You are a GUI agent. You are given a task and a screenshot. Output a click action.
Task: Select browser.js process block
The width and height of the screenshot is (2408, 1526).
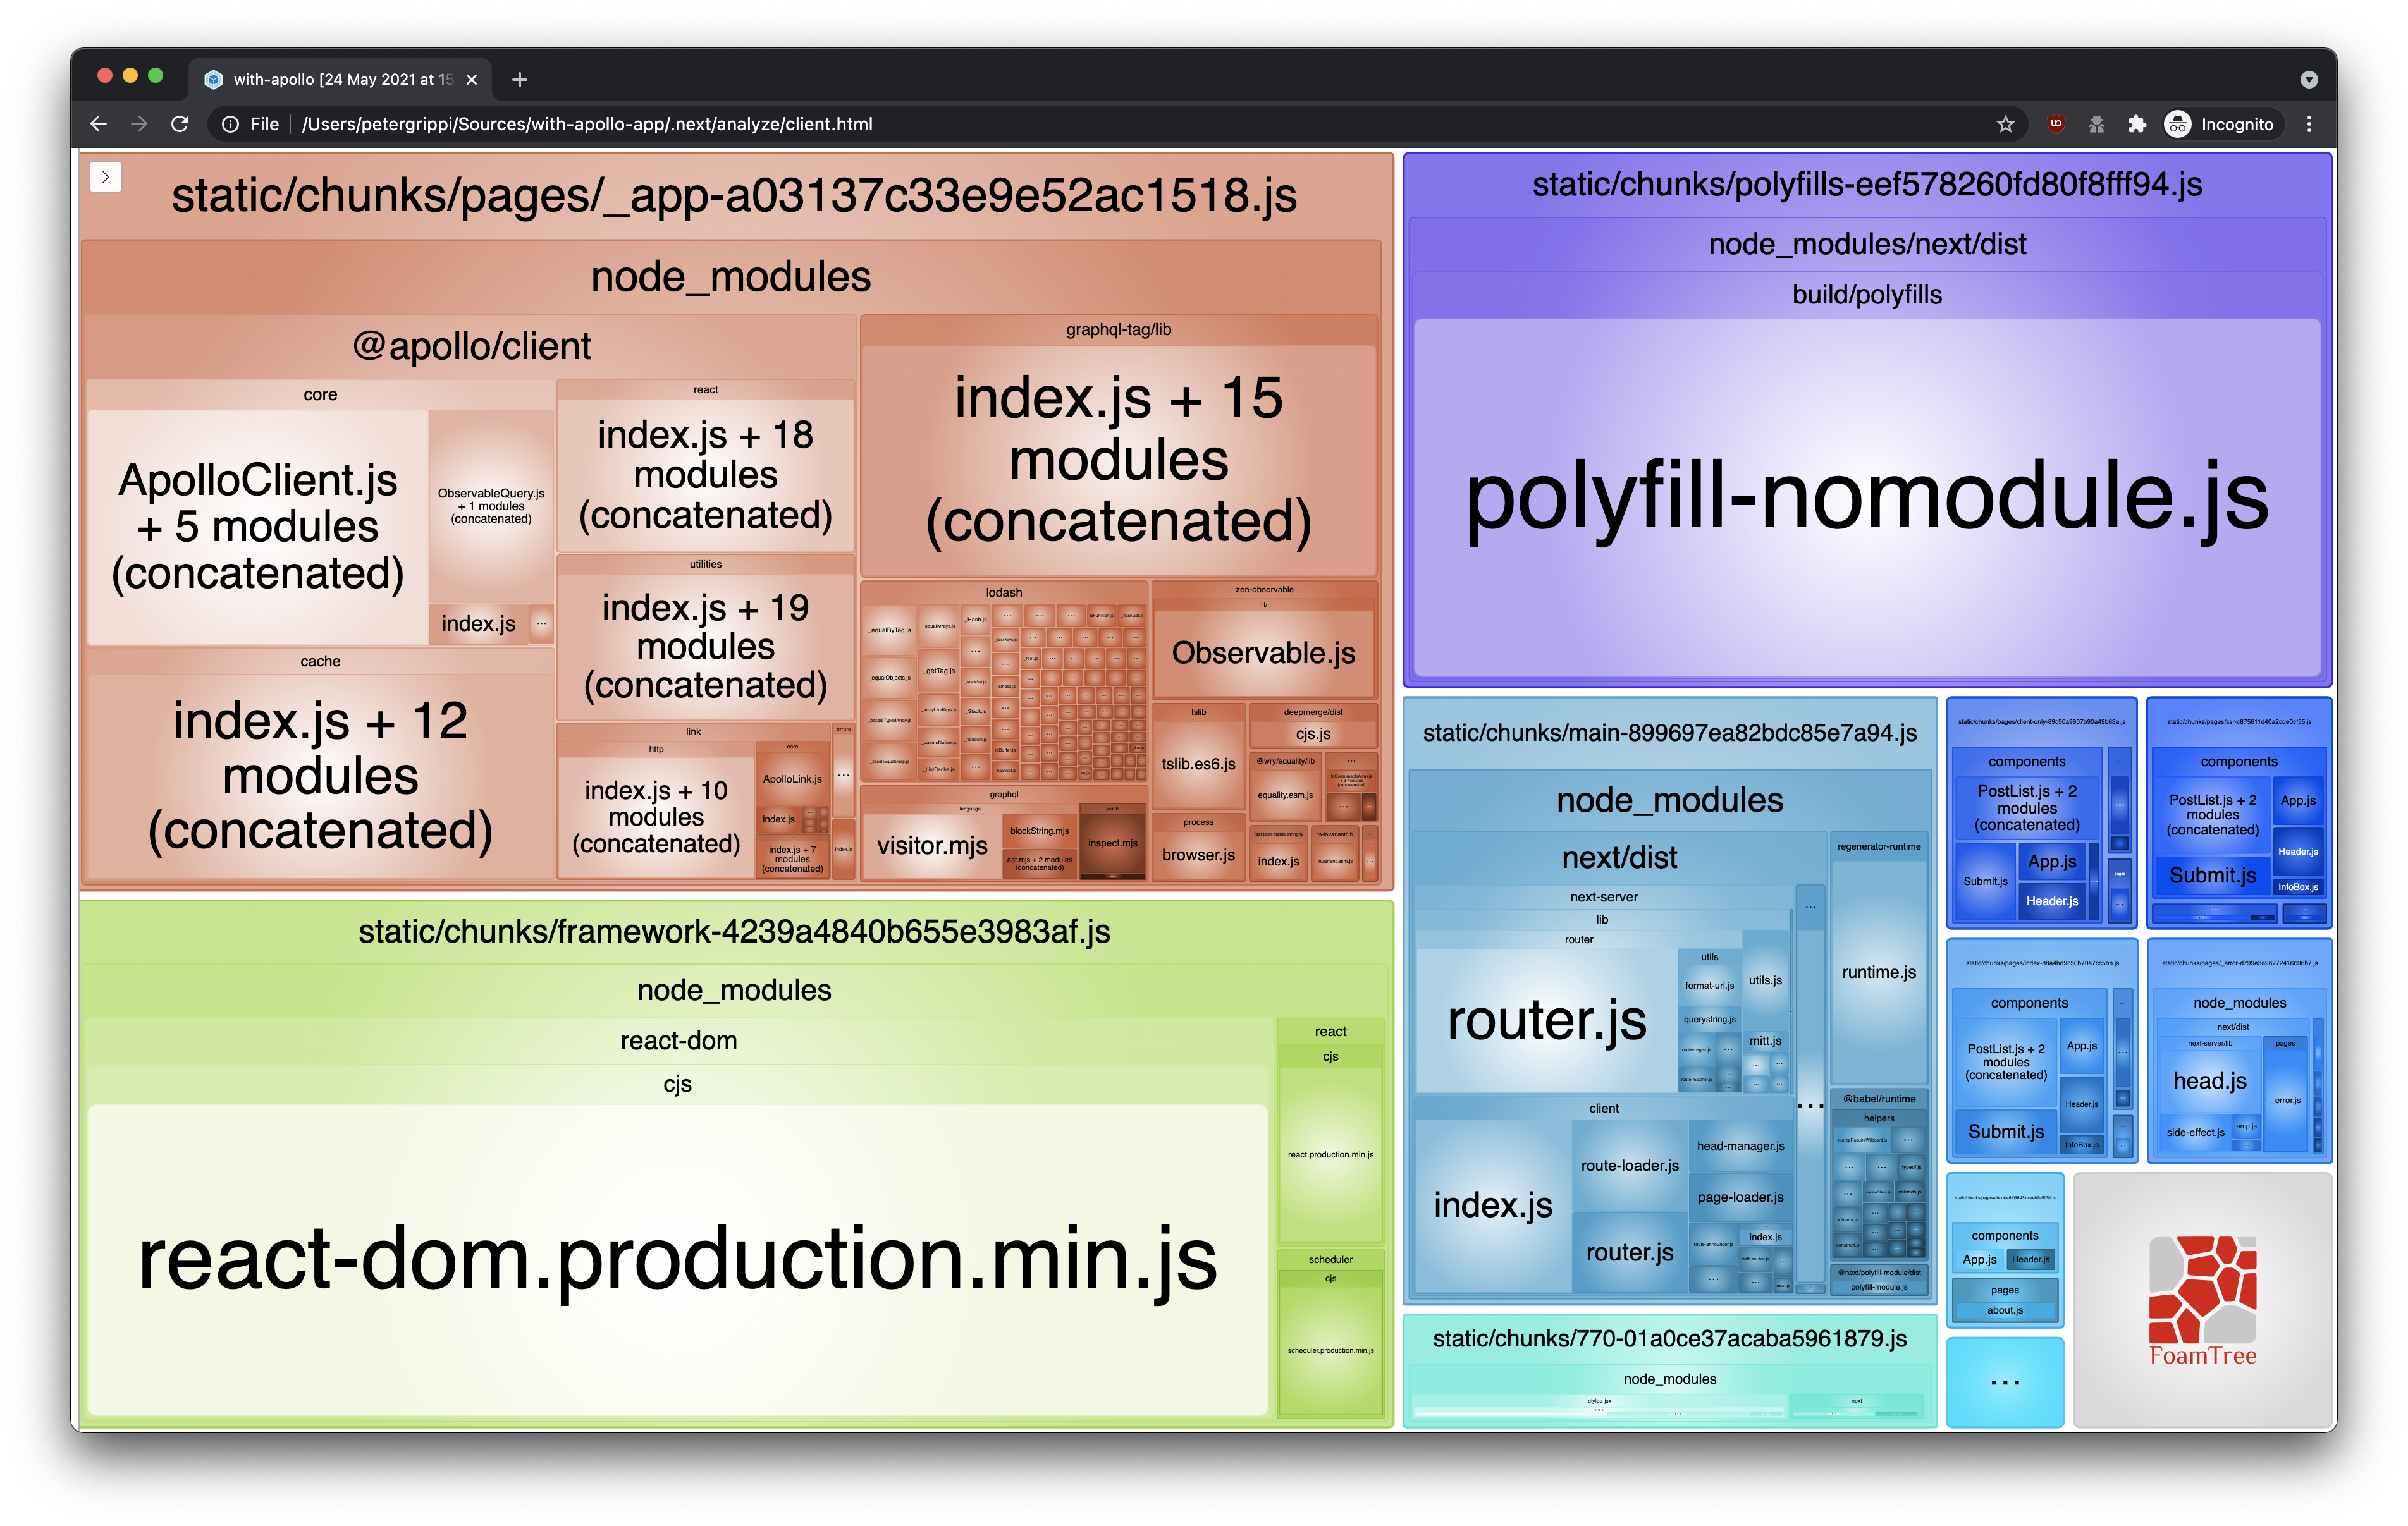coord(1198,855)
